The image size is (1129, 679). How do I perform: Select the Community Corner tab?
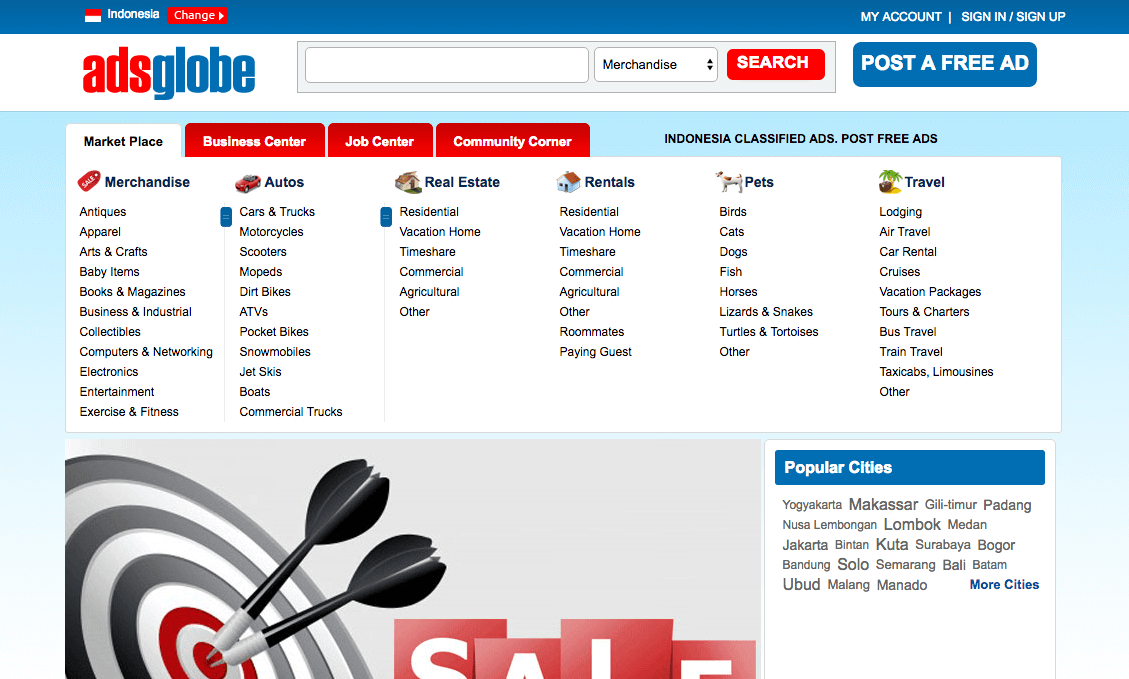tap(512, 140)
